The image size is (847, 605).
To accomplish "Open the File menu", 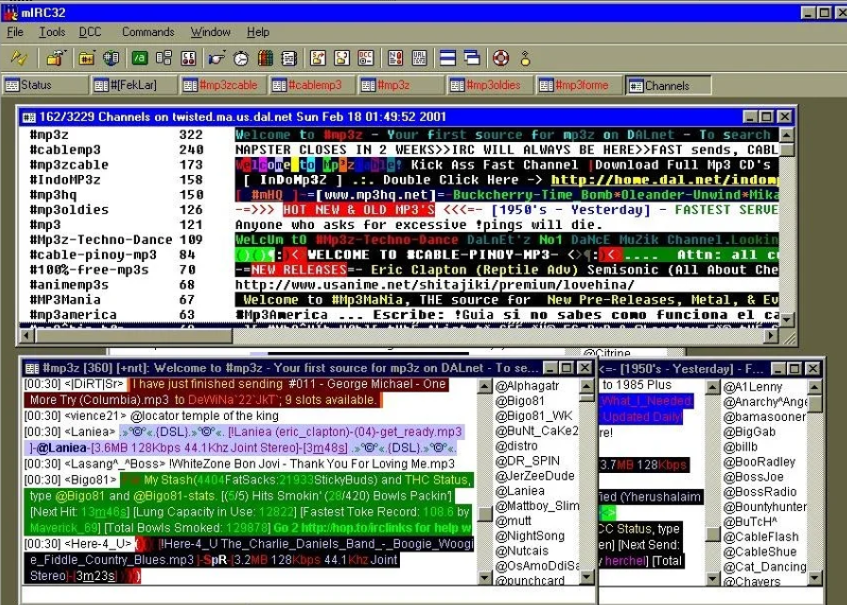I will point(15,32).
